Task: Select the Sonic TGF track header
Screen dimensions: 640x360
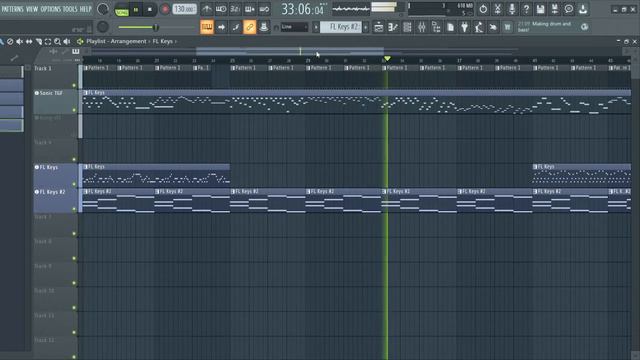Action: (55, 101)
